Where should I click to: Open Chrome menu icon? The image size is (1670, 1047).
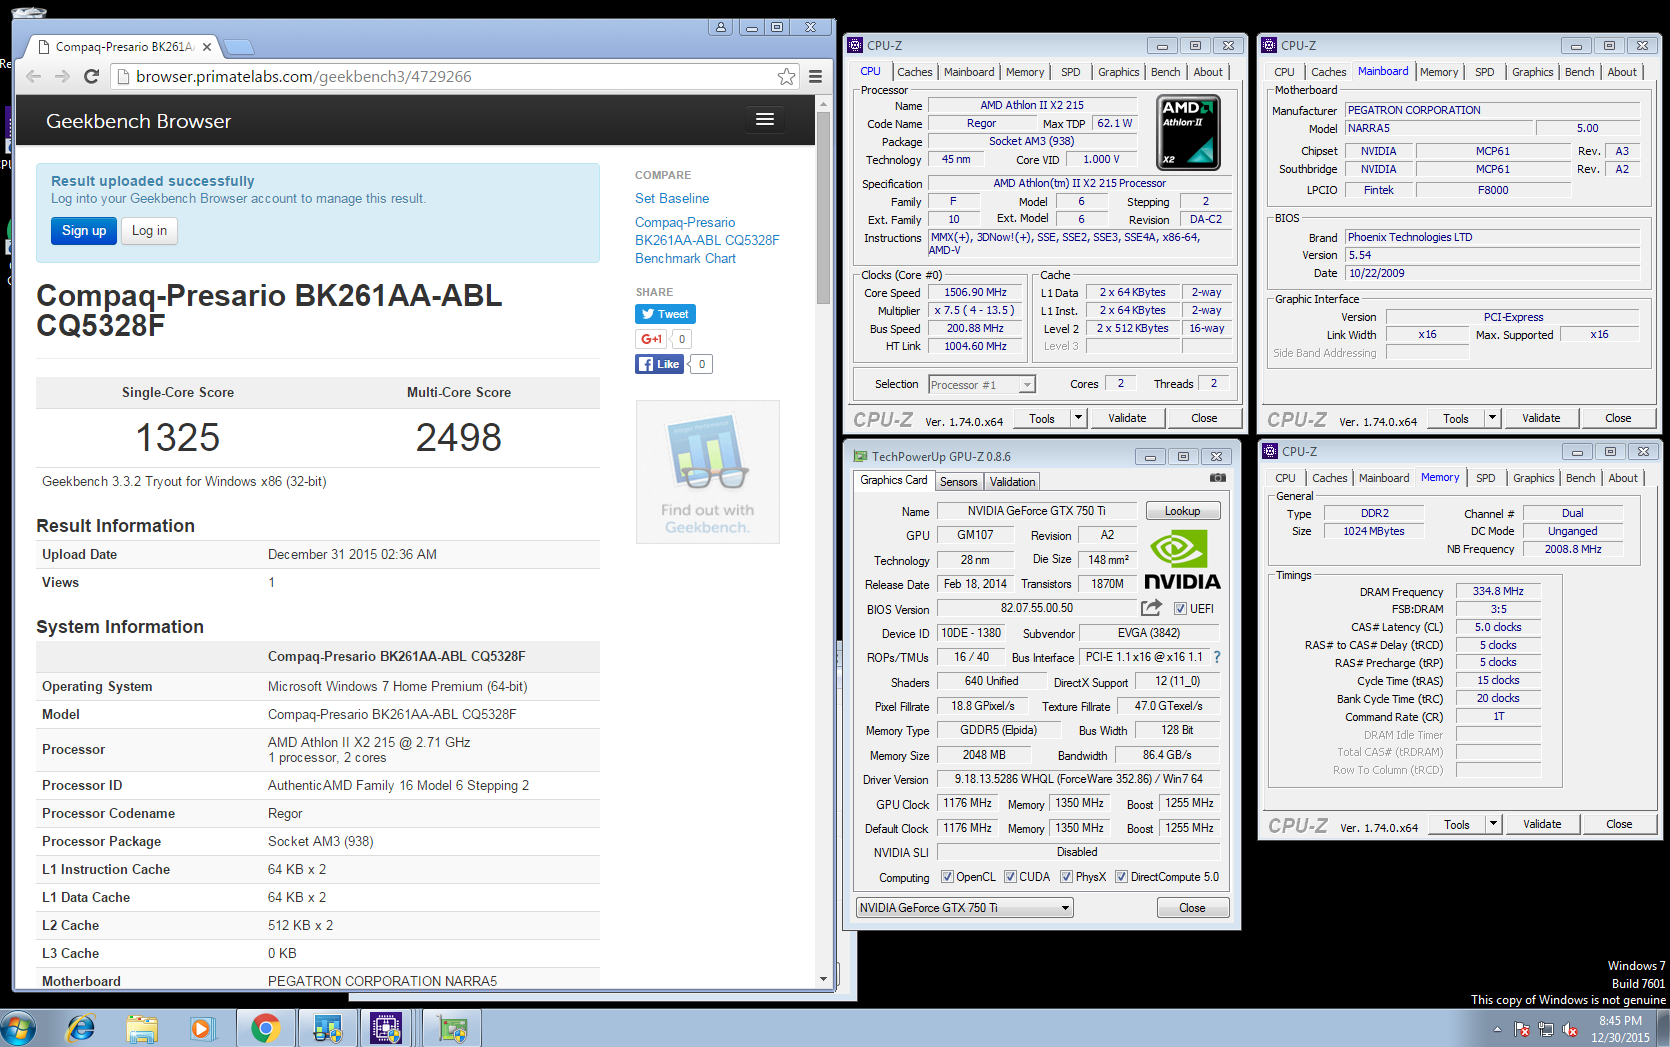click(816, 77)
